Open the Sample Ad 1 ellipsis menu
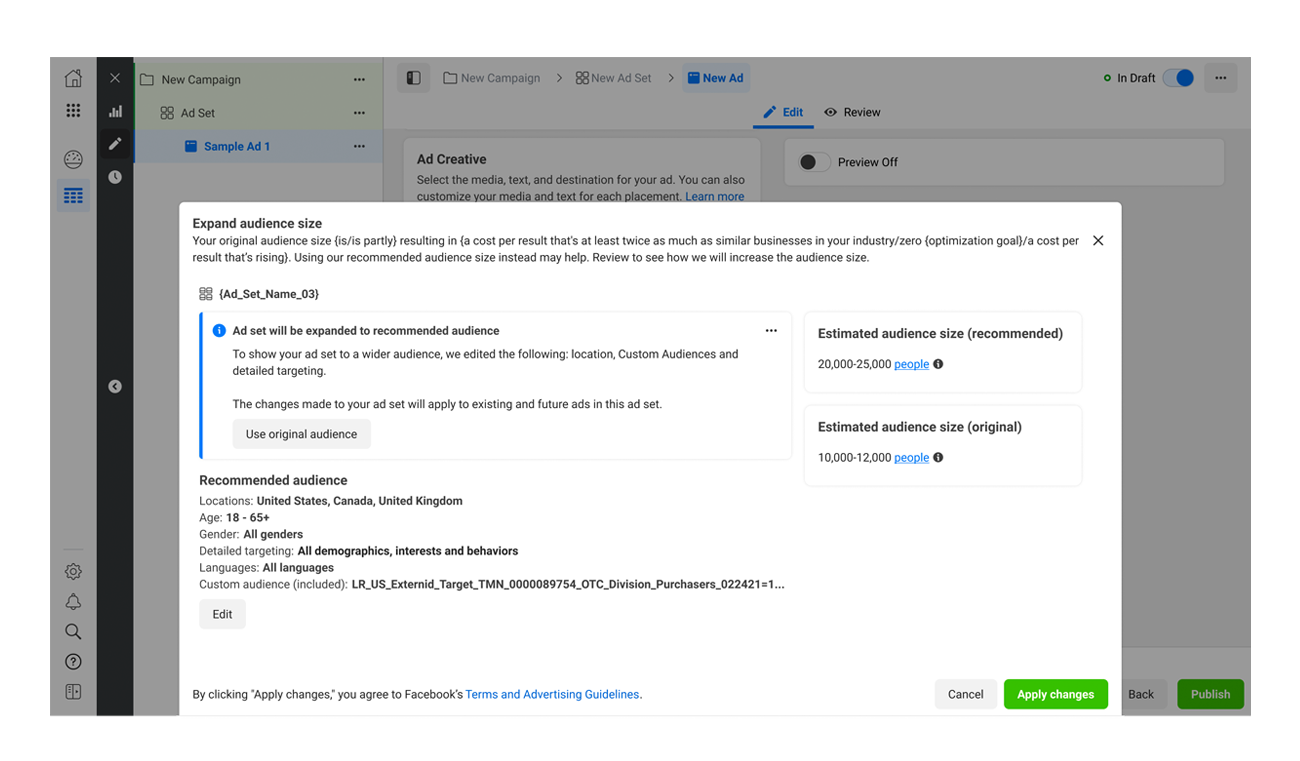The width and height of the screenshot is (1300, 761). click(x=359, y=147)
